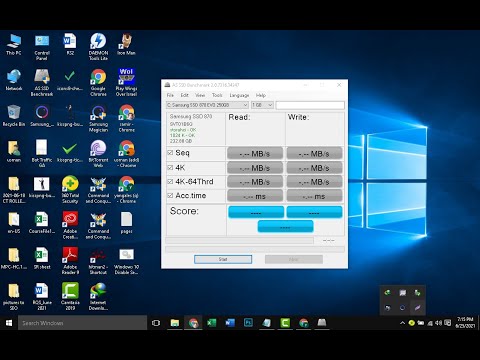
Task: Open the 1 GB test size dropdown
Action: [262, 105]
